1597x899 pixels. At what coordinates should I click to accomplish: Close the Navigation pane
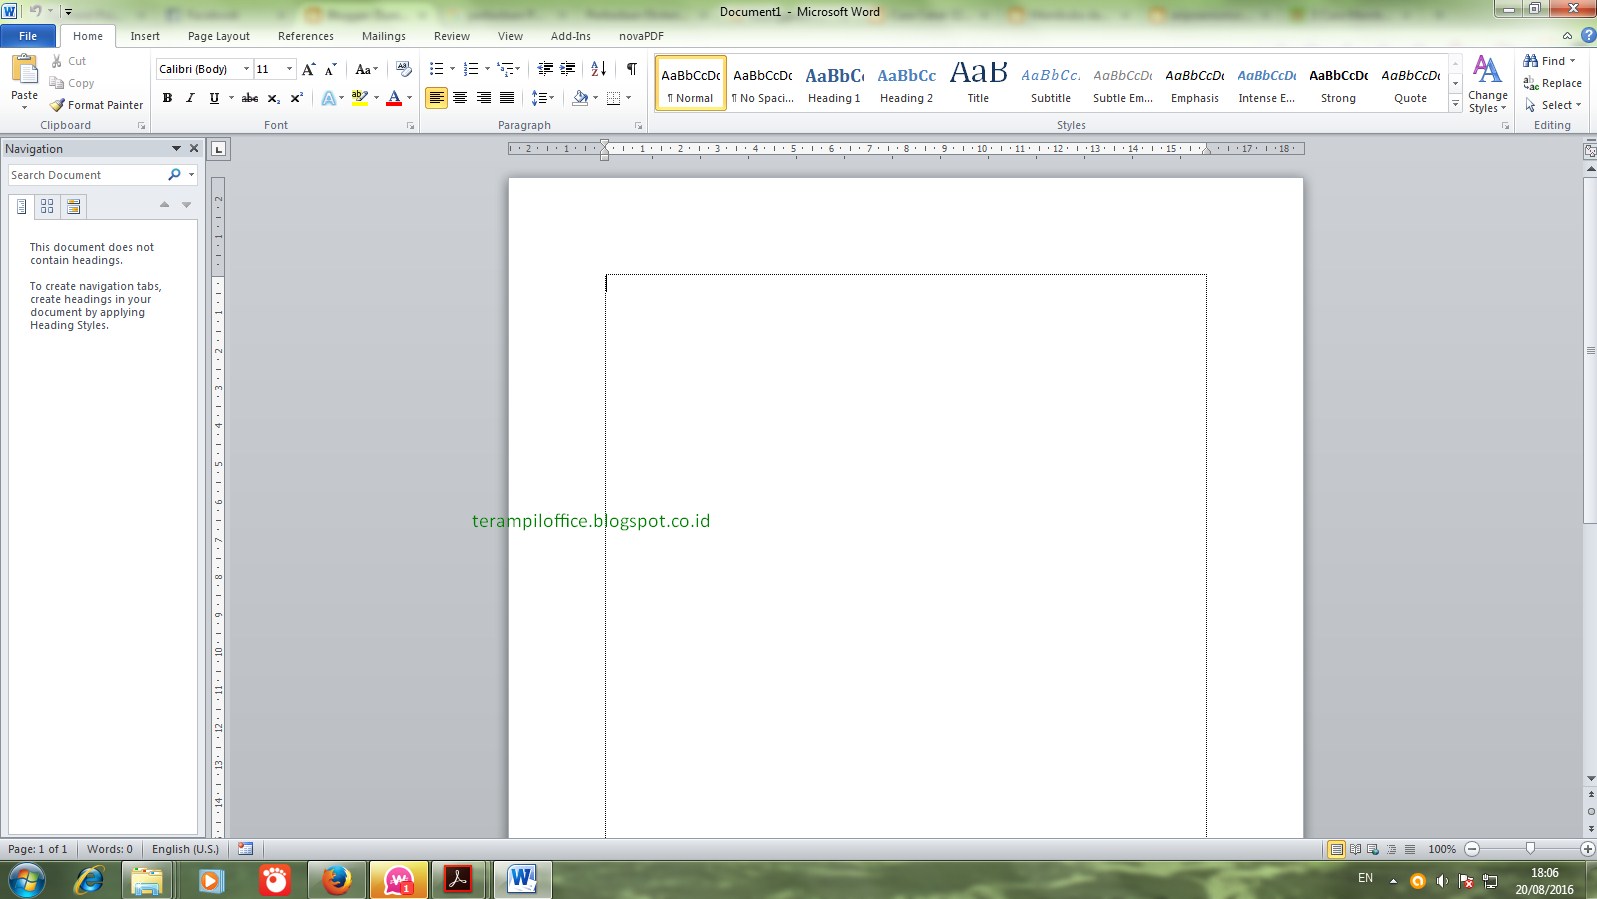[194, 148]
